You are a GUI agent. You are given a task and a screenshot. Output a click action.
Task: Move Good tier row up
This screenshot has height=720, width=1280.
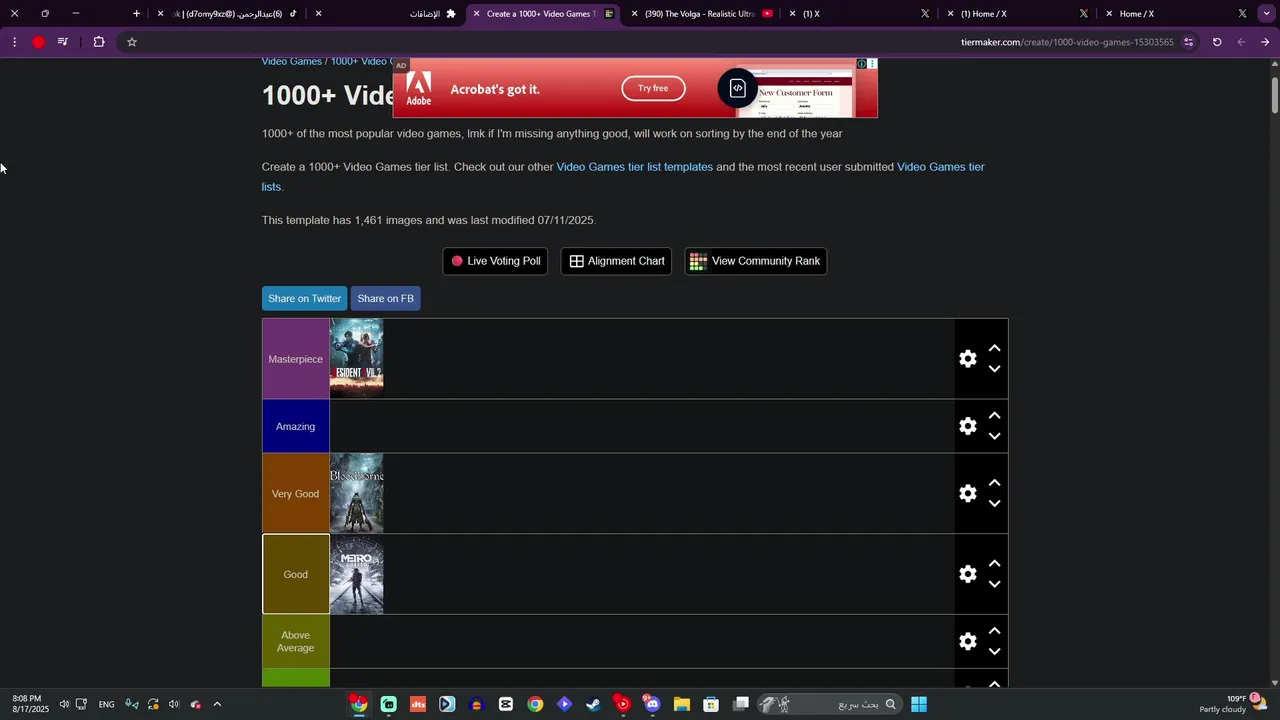pyautogui.click(x=994, y=563)
